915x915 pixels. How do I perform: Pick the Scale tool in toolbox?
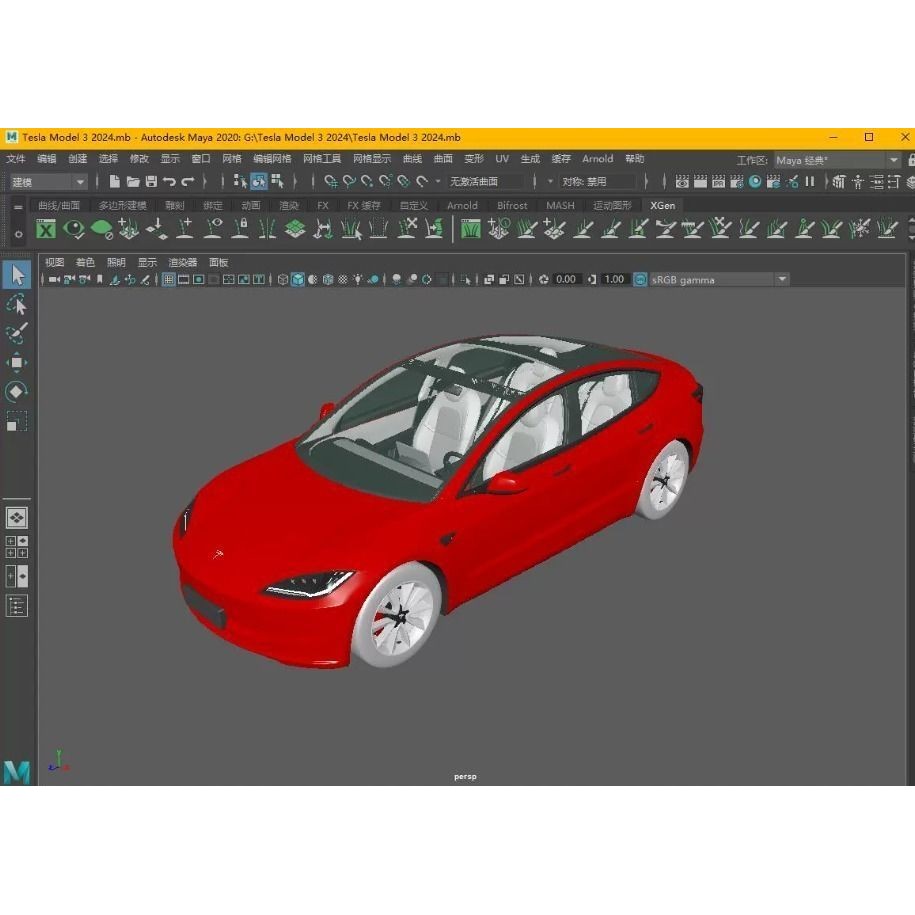[x=17, y=421]
